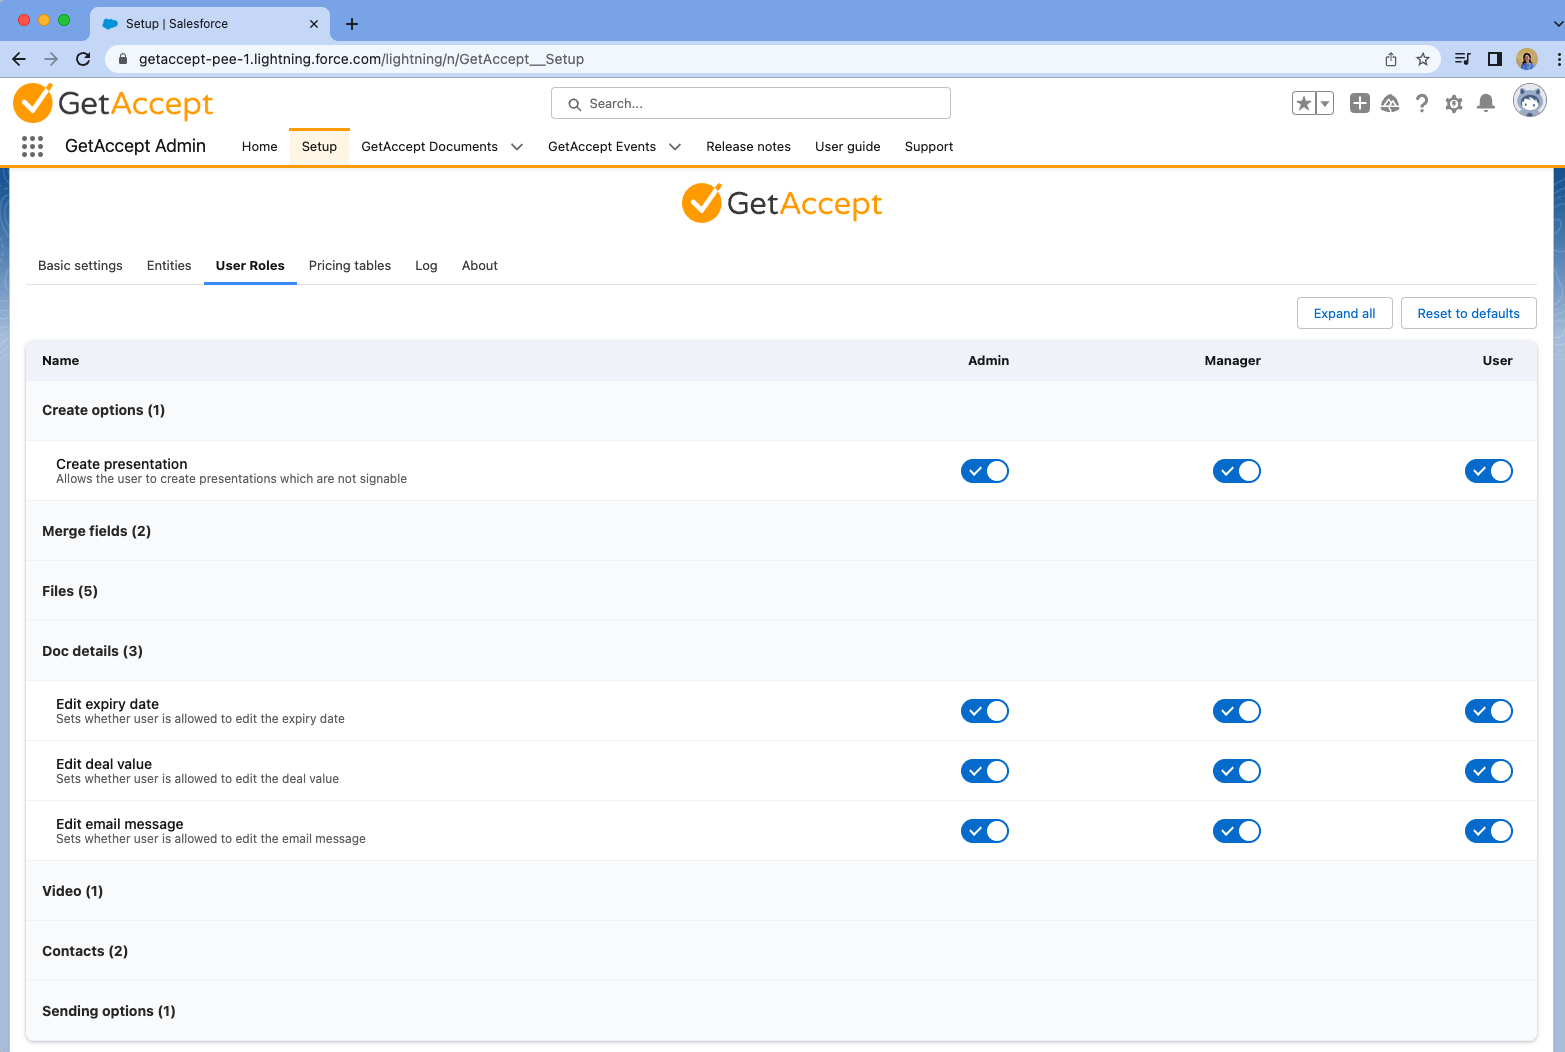This screenshot has height=1052, width=1565.
Task: Collapse the Doc details (3) section
Action: pos(781,651)
